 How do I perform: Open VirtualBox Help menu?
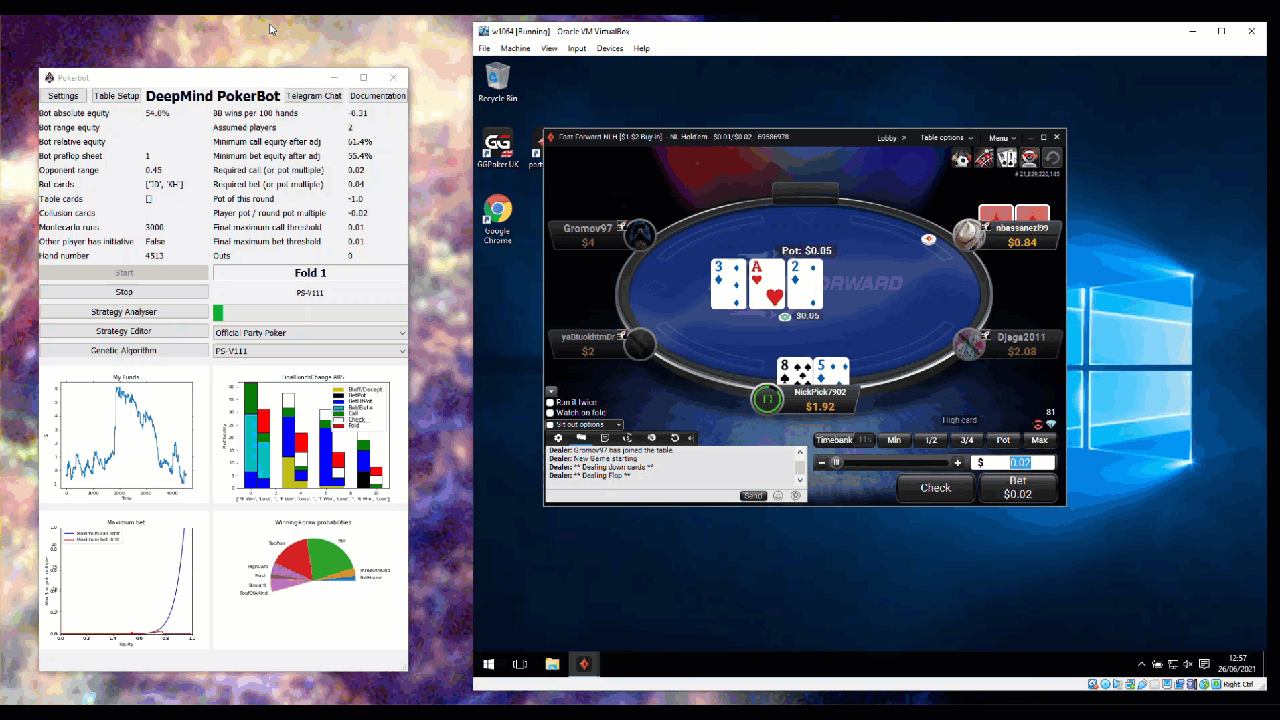coord(641,48)
